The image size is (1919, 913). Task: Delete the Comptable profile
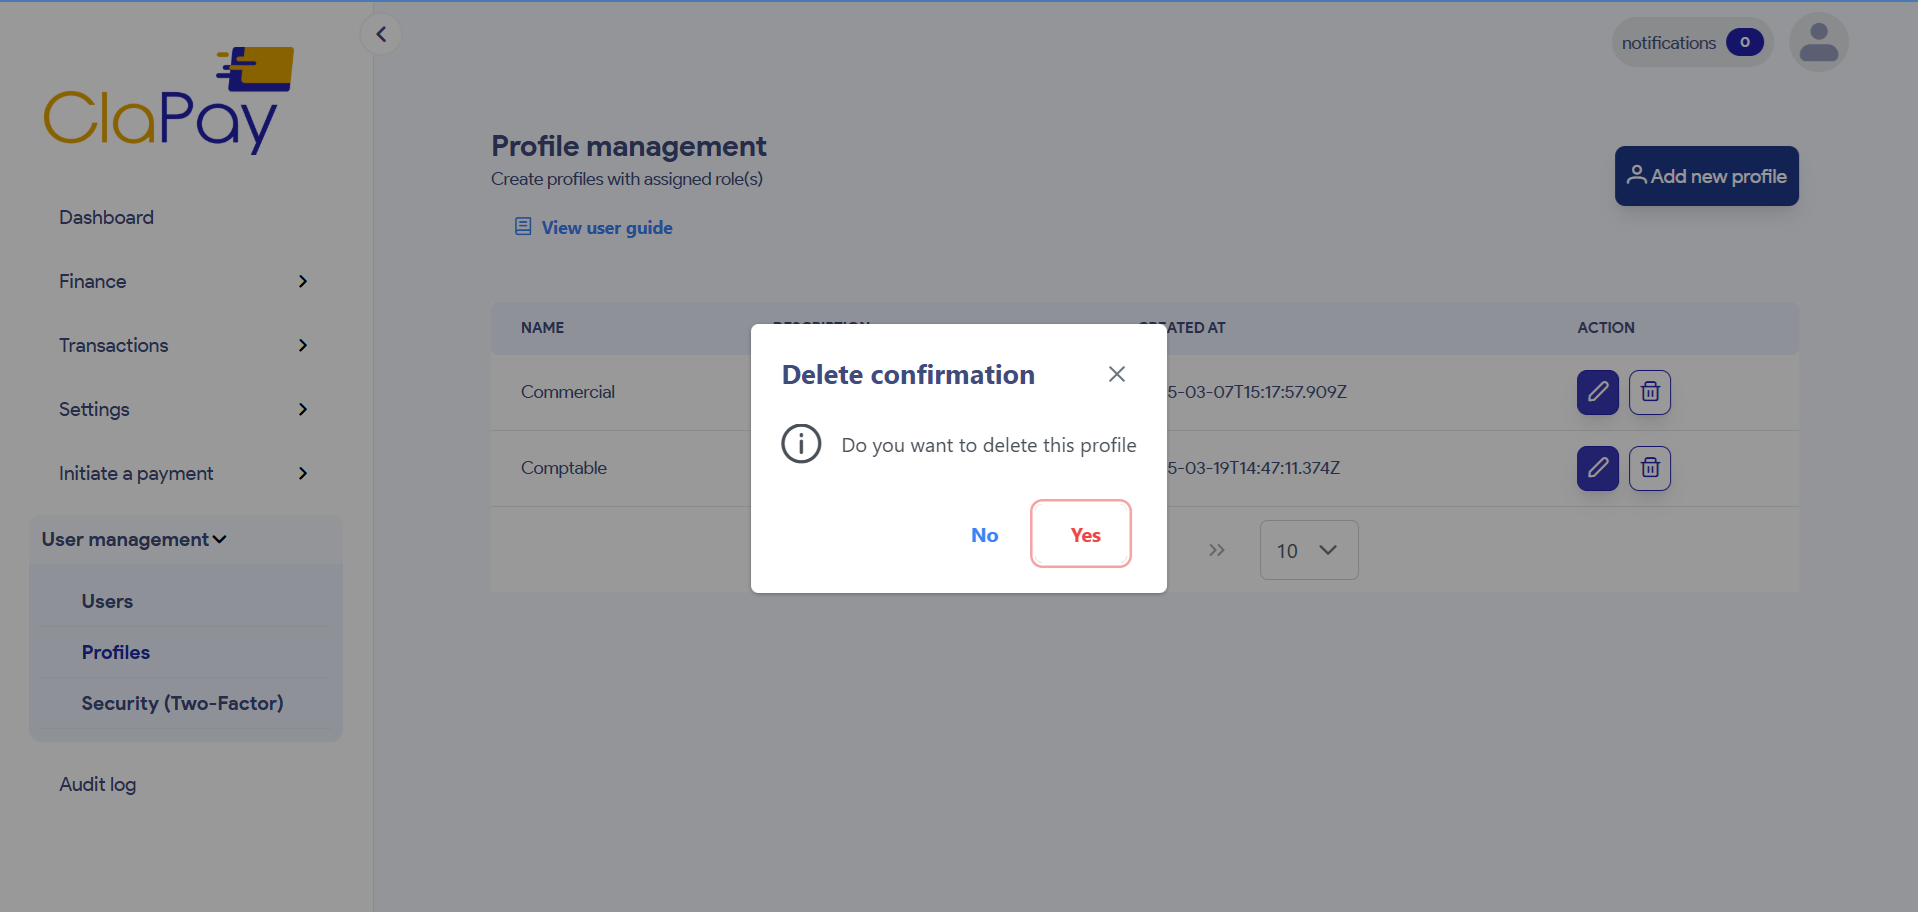1649,468
